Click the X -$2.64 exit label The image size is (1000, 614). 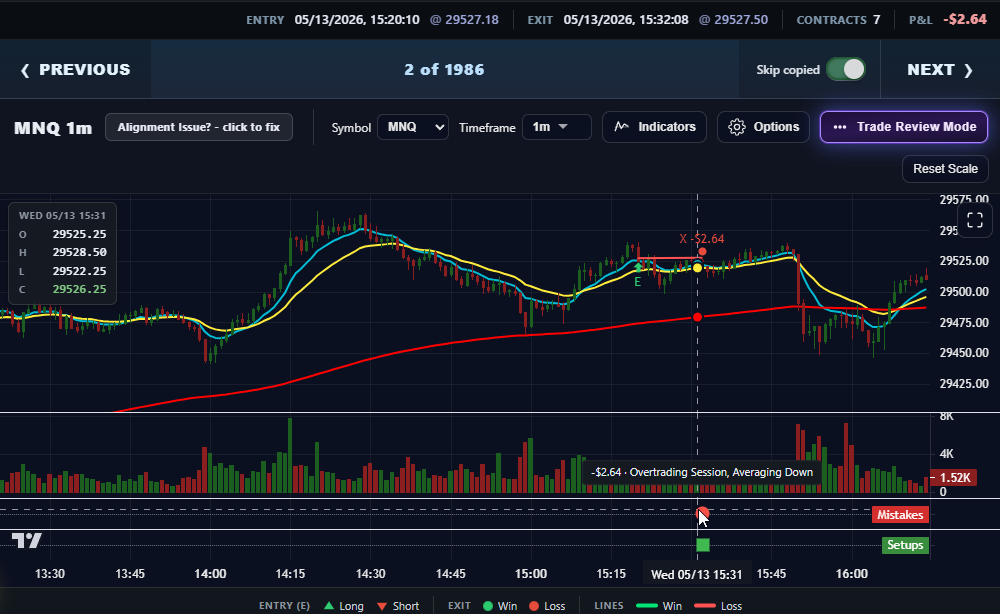pos(702,239)
